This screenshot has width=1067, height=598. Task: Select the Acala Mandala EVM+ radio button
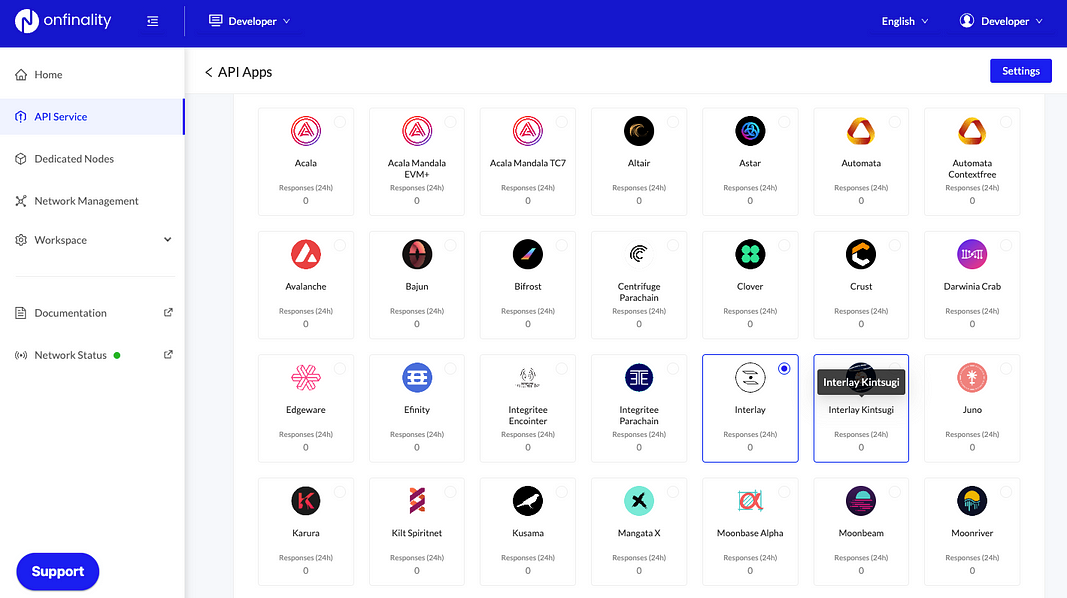tap(450, 122)
